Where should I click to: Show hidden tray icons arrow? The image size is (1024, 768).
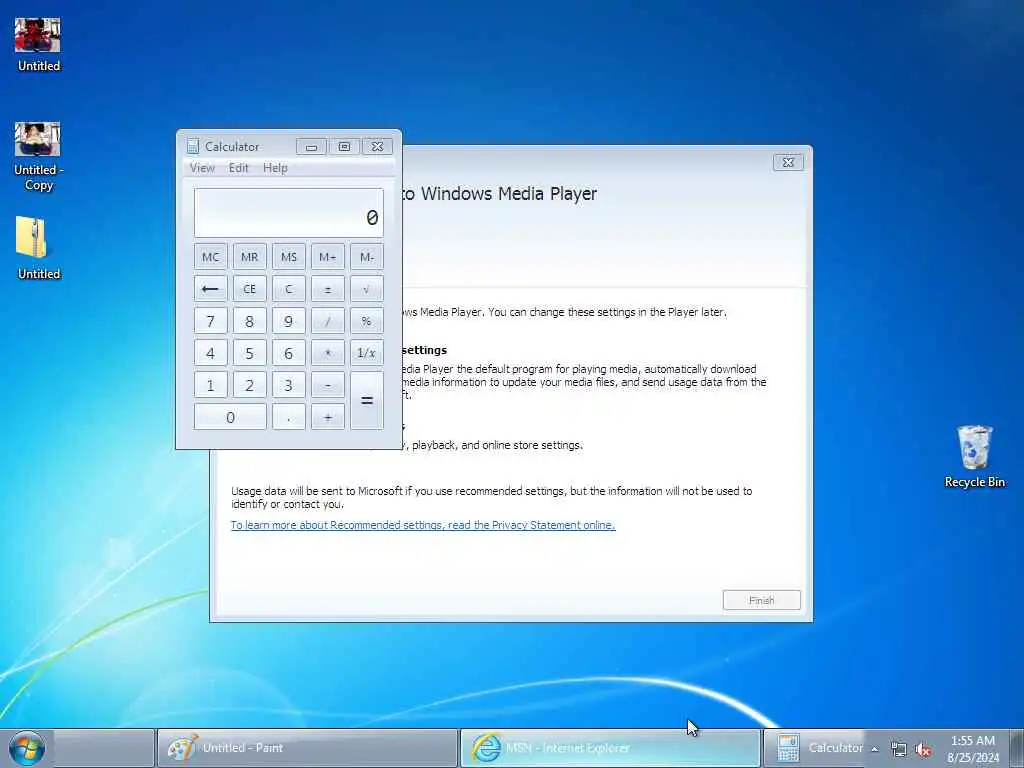[875, 749]
